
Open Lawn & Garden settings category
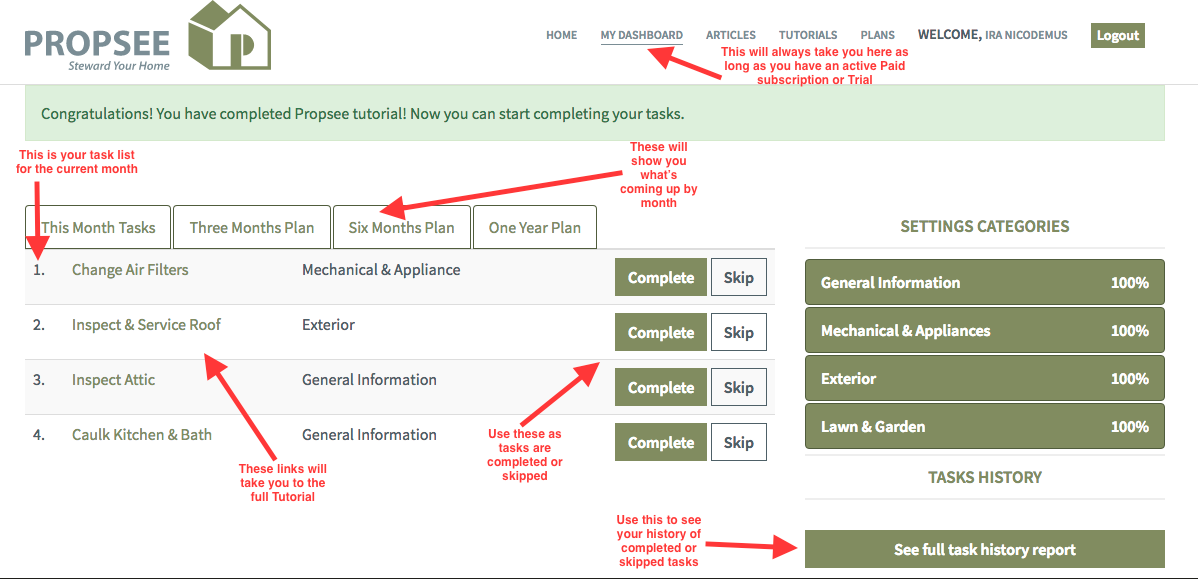click(985, 426)
